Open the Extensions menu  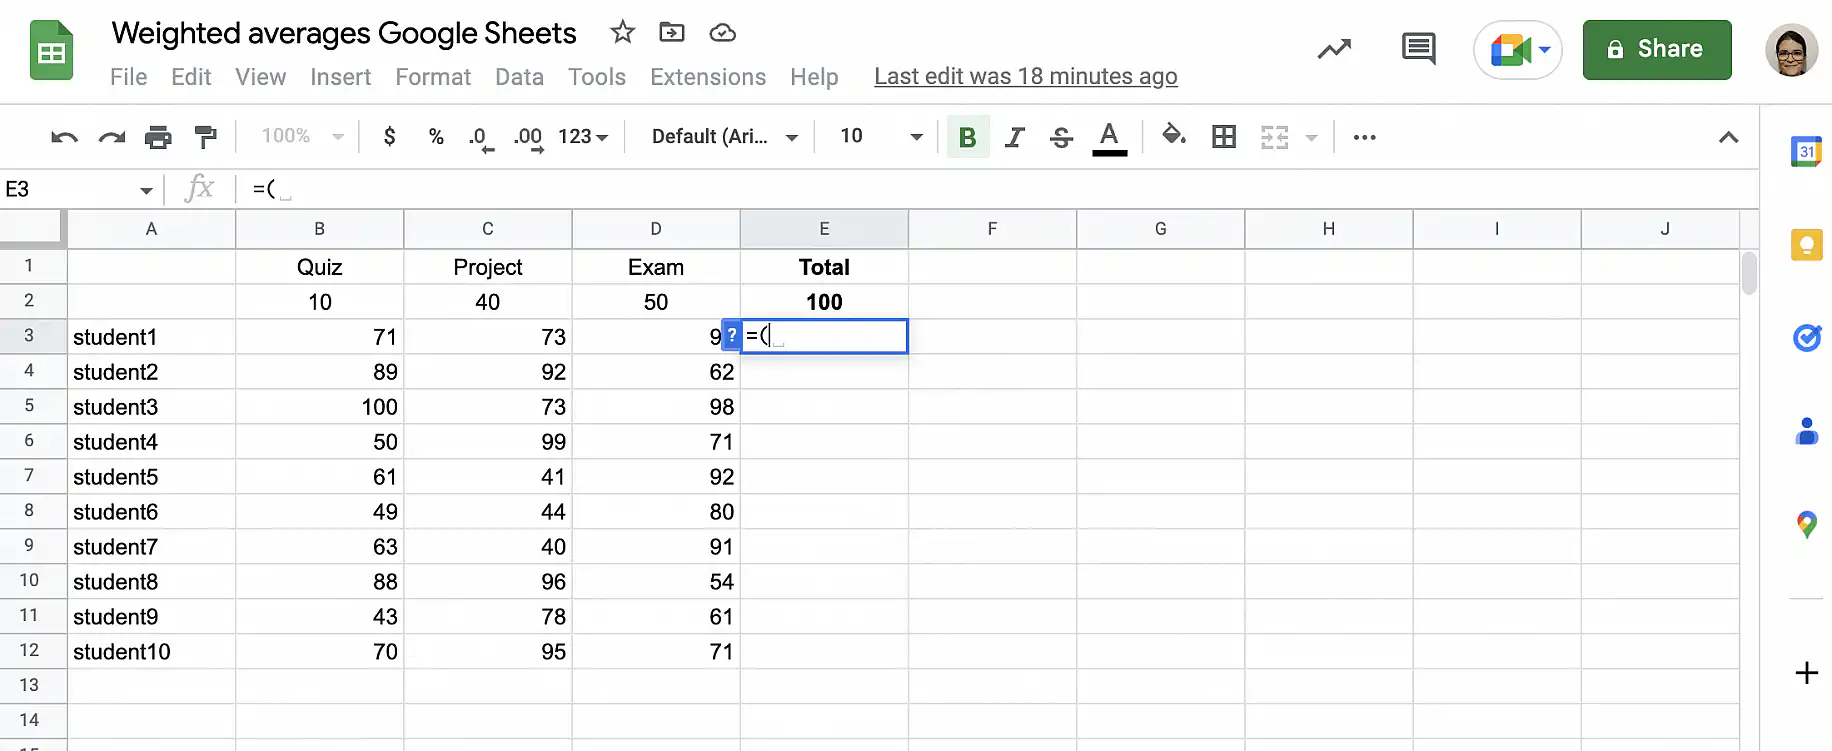pos(708,77)
